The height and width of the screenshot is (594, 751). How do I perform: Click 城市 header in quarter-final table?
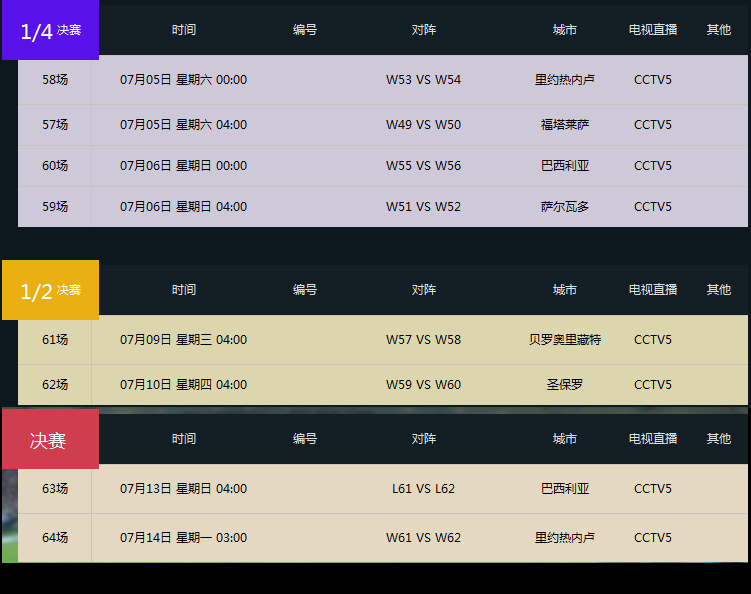[565, 30]
